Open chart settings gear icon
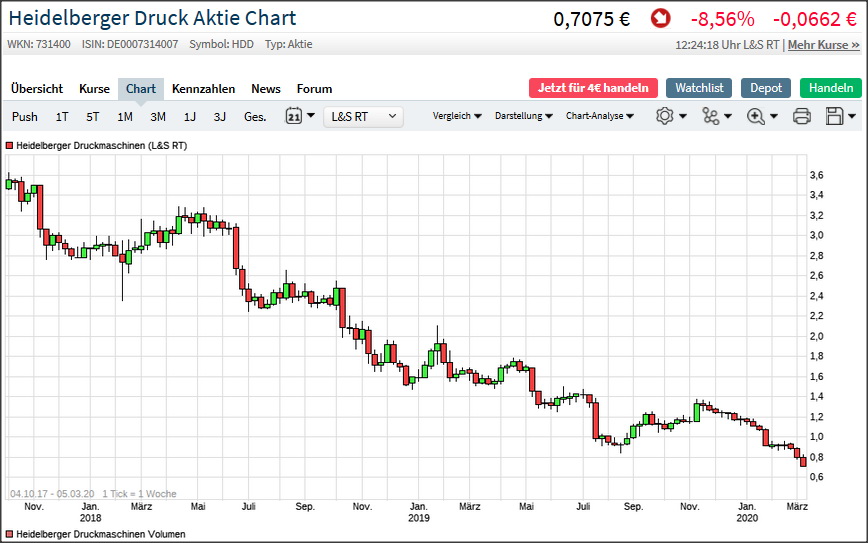868x543 pixels. tap(670, 116)
